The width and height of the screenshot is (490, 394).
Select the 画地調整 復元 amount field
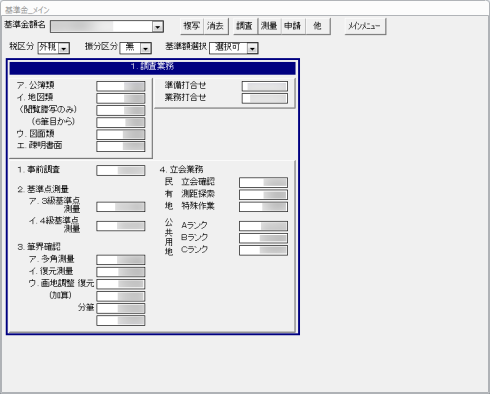121,284
